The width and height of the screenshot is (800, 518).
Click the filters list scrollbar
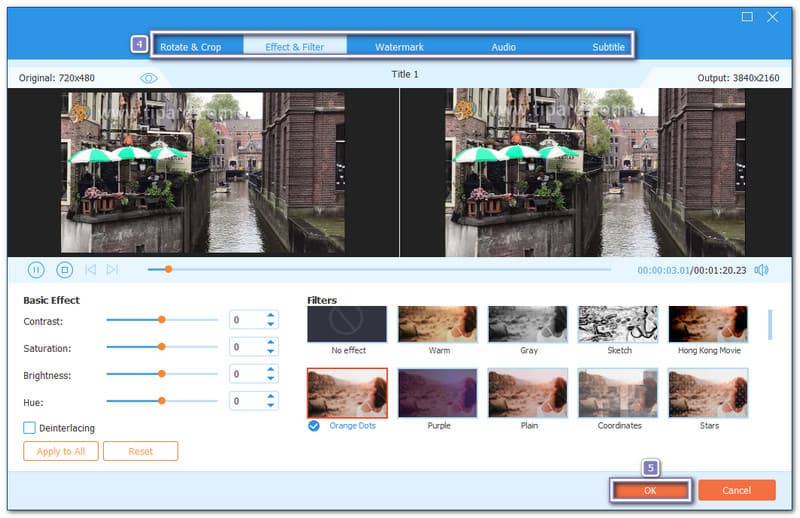pos(769,324)
